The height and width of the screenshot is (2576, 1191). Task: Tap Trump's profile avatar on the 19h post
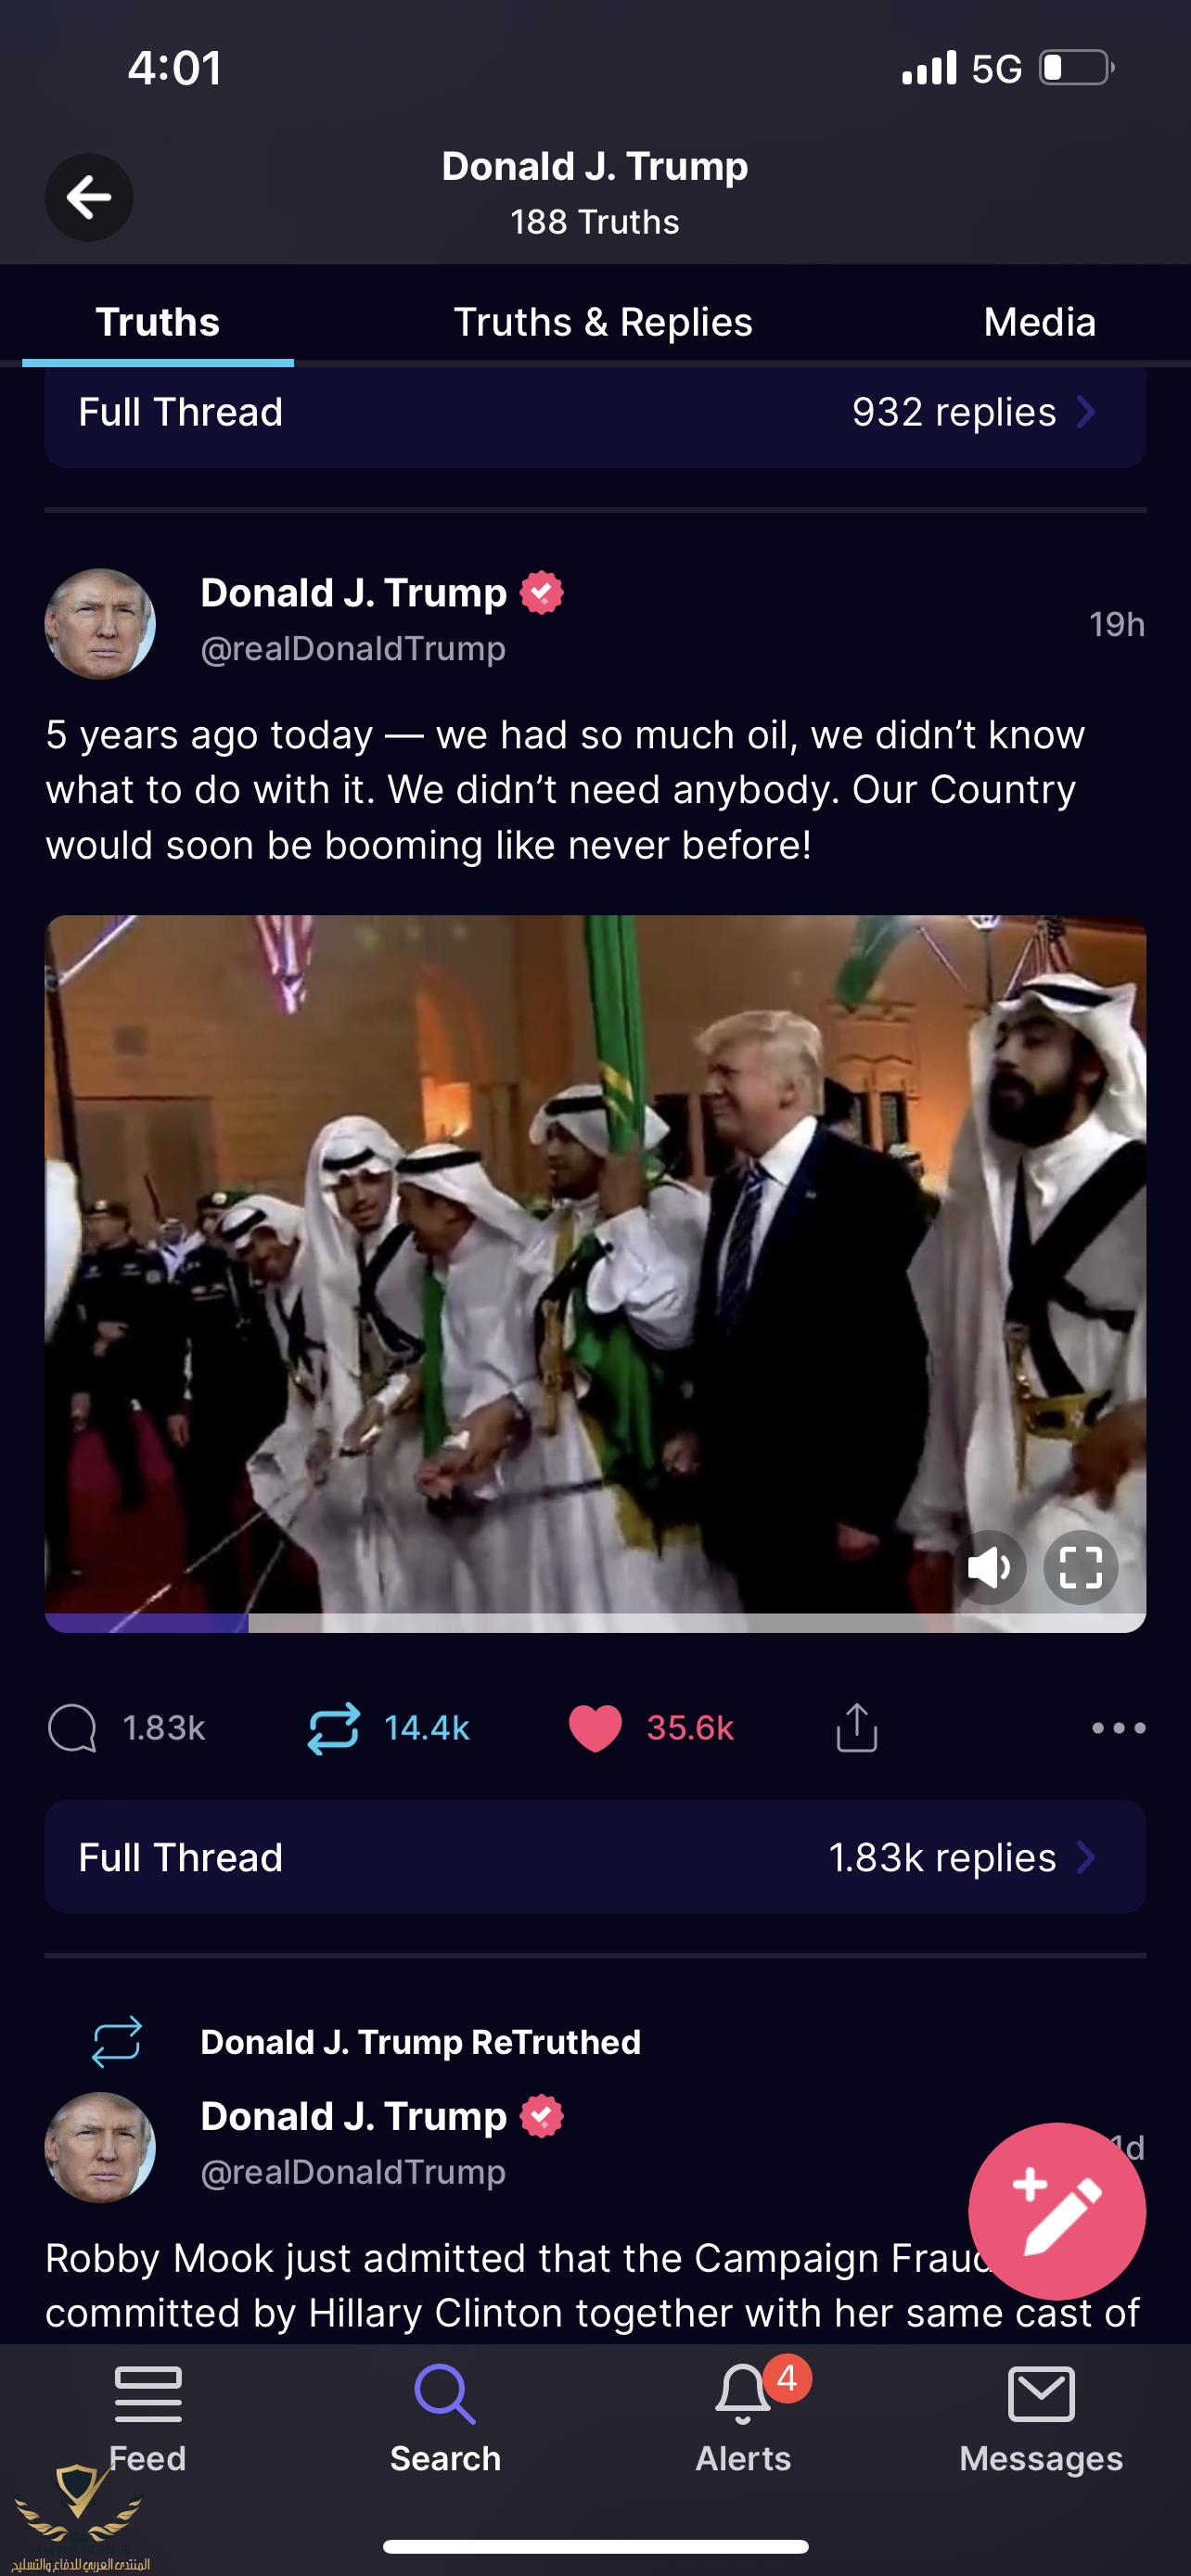click(100, 624)
